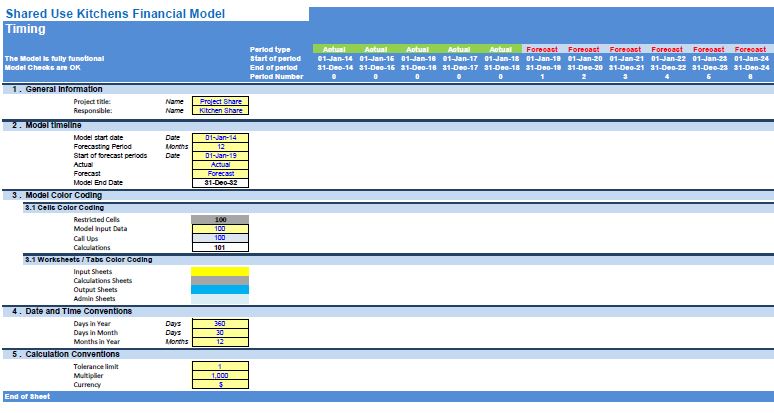Select the 31-Dec-16 end of period header cell
The height and width of the screenshot is (413, 774).
pos(418,67)
